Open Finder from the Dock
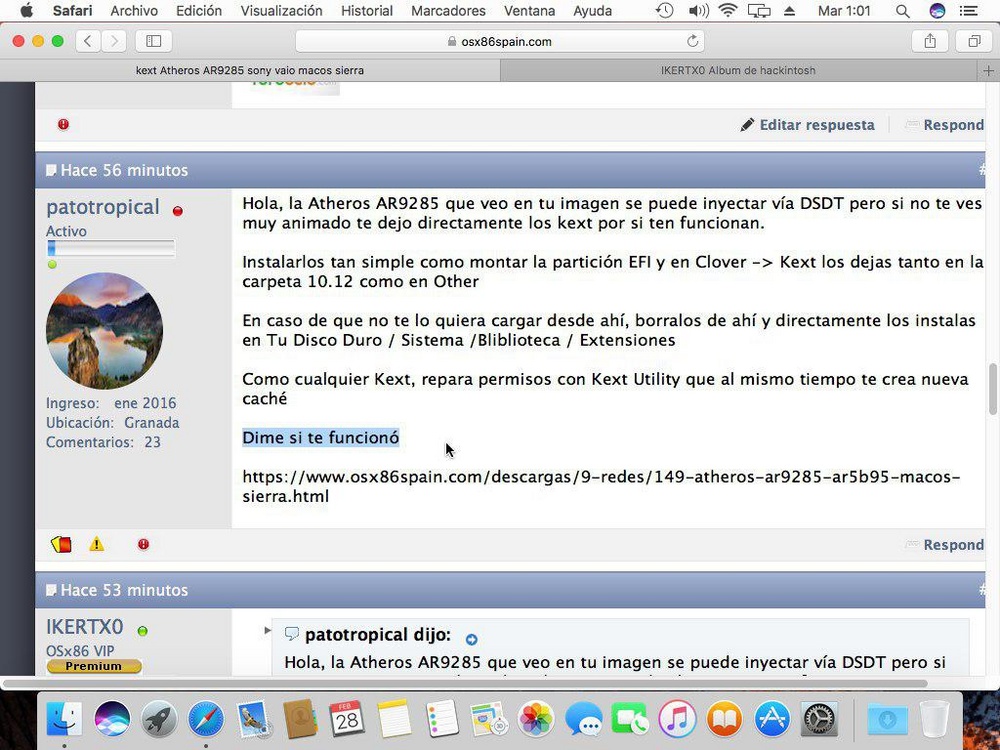This screenshot has height=750, width=1000. 64,718
